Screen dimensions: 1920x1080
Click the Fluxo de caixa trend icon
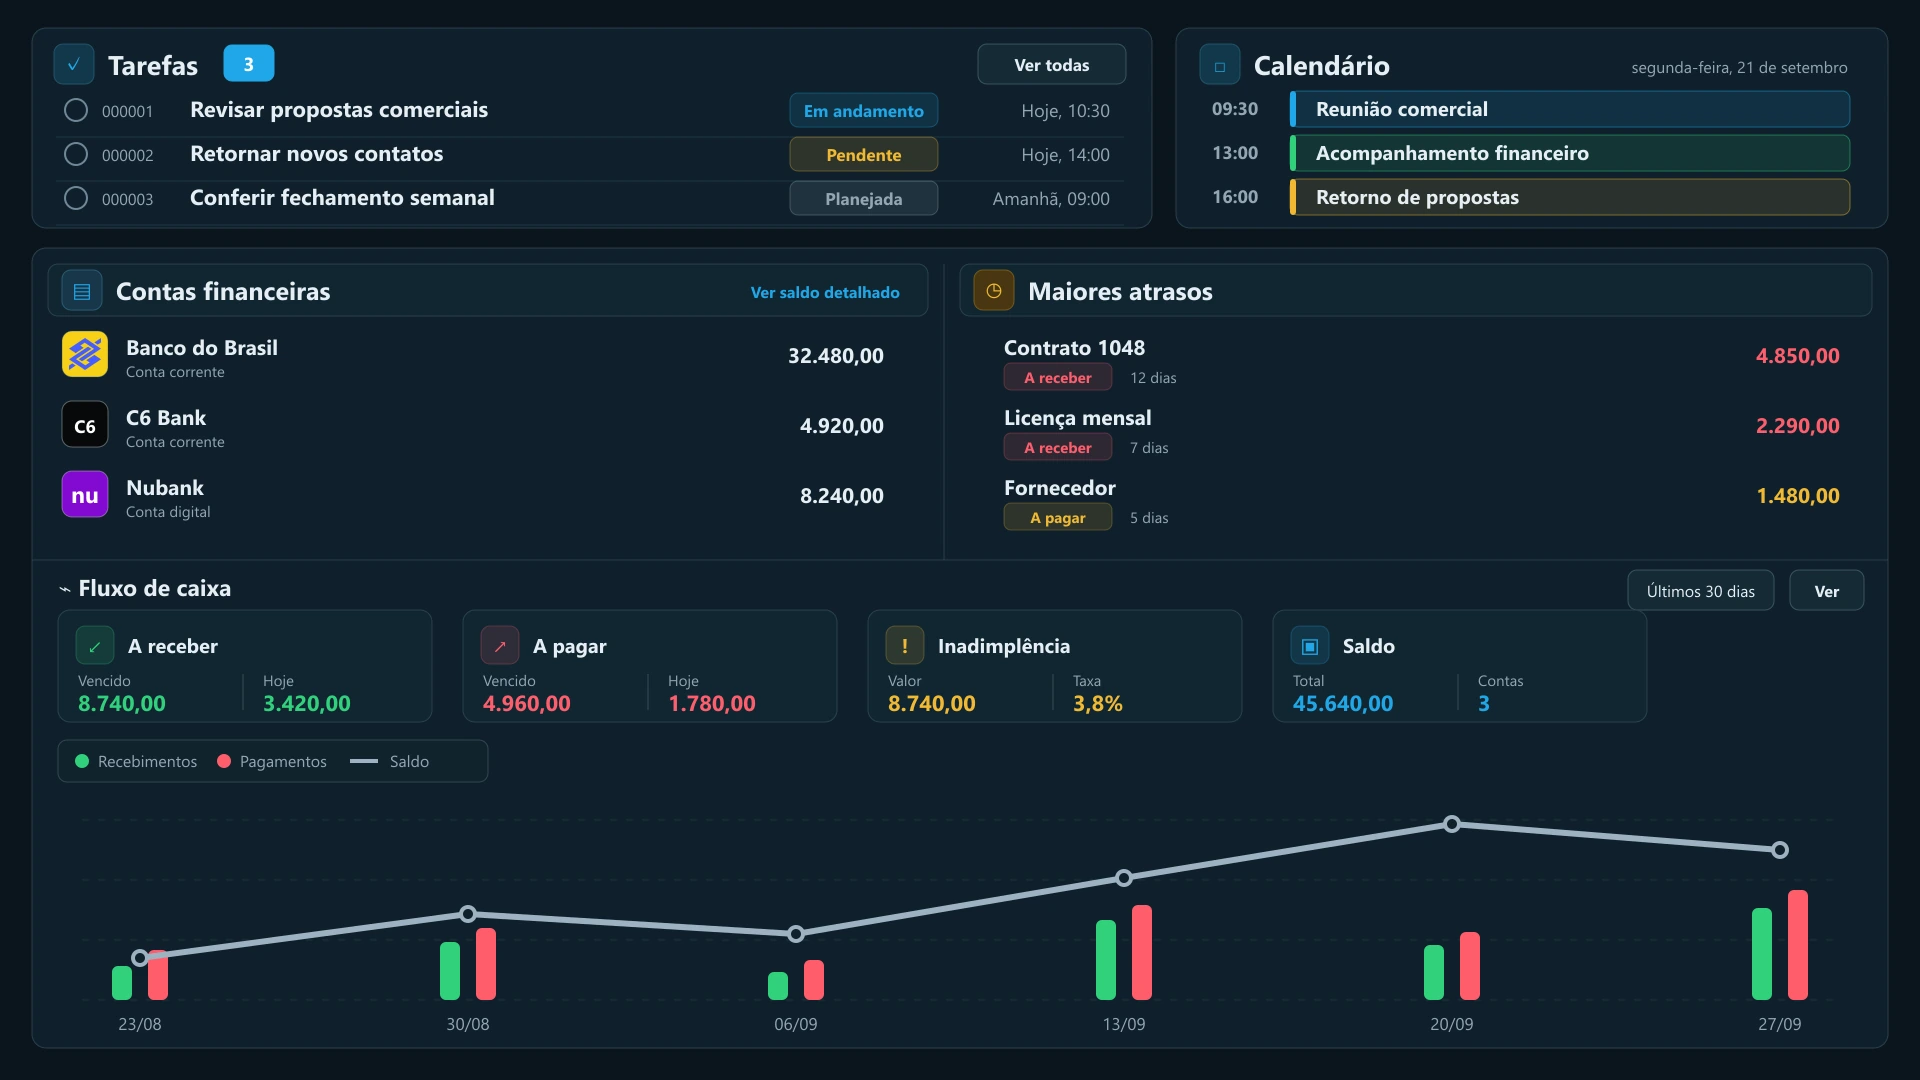click(x=65, y=589)
